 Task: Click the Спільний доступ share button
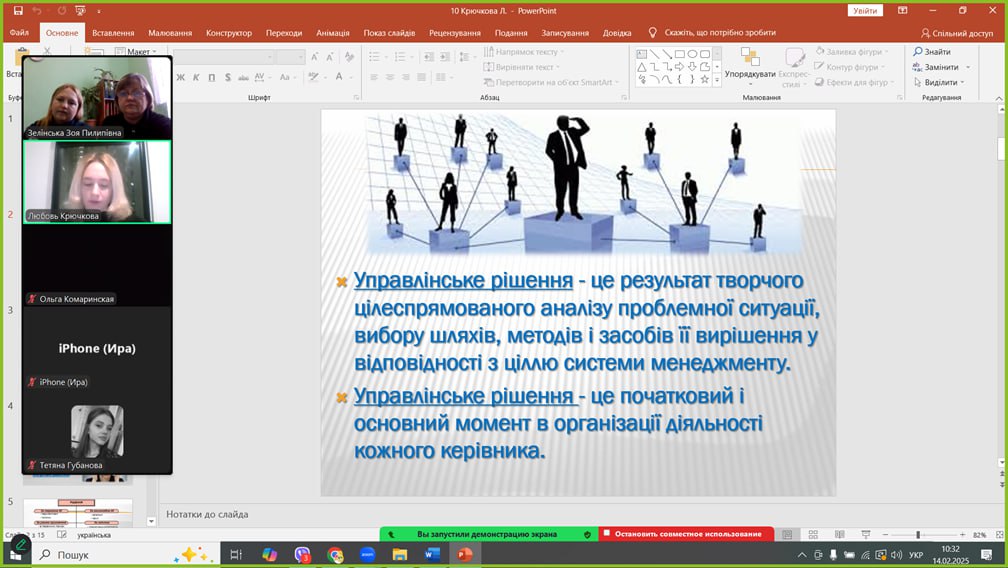click(x=956, y=32)
